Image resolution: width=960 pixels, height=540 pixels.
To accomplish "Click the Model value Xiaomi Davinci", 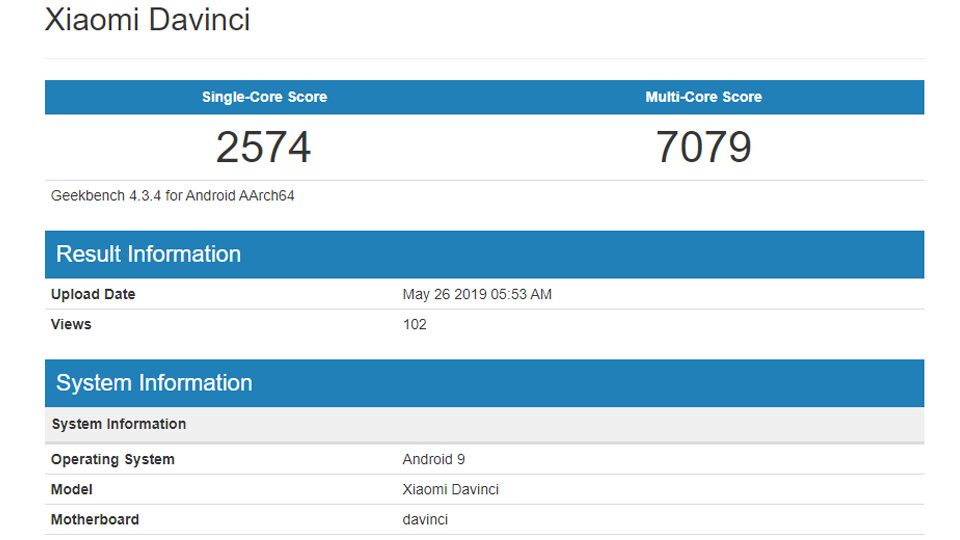I will pyautogui.click(x=451, y=489).
